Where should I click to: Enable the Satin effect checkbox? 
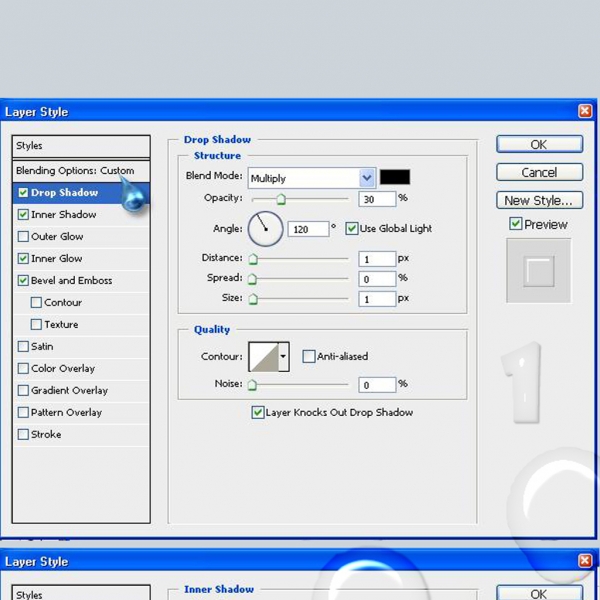[x=23, y=346]
